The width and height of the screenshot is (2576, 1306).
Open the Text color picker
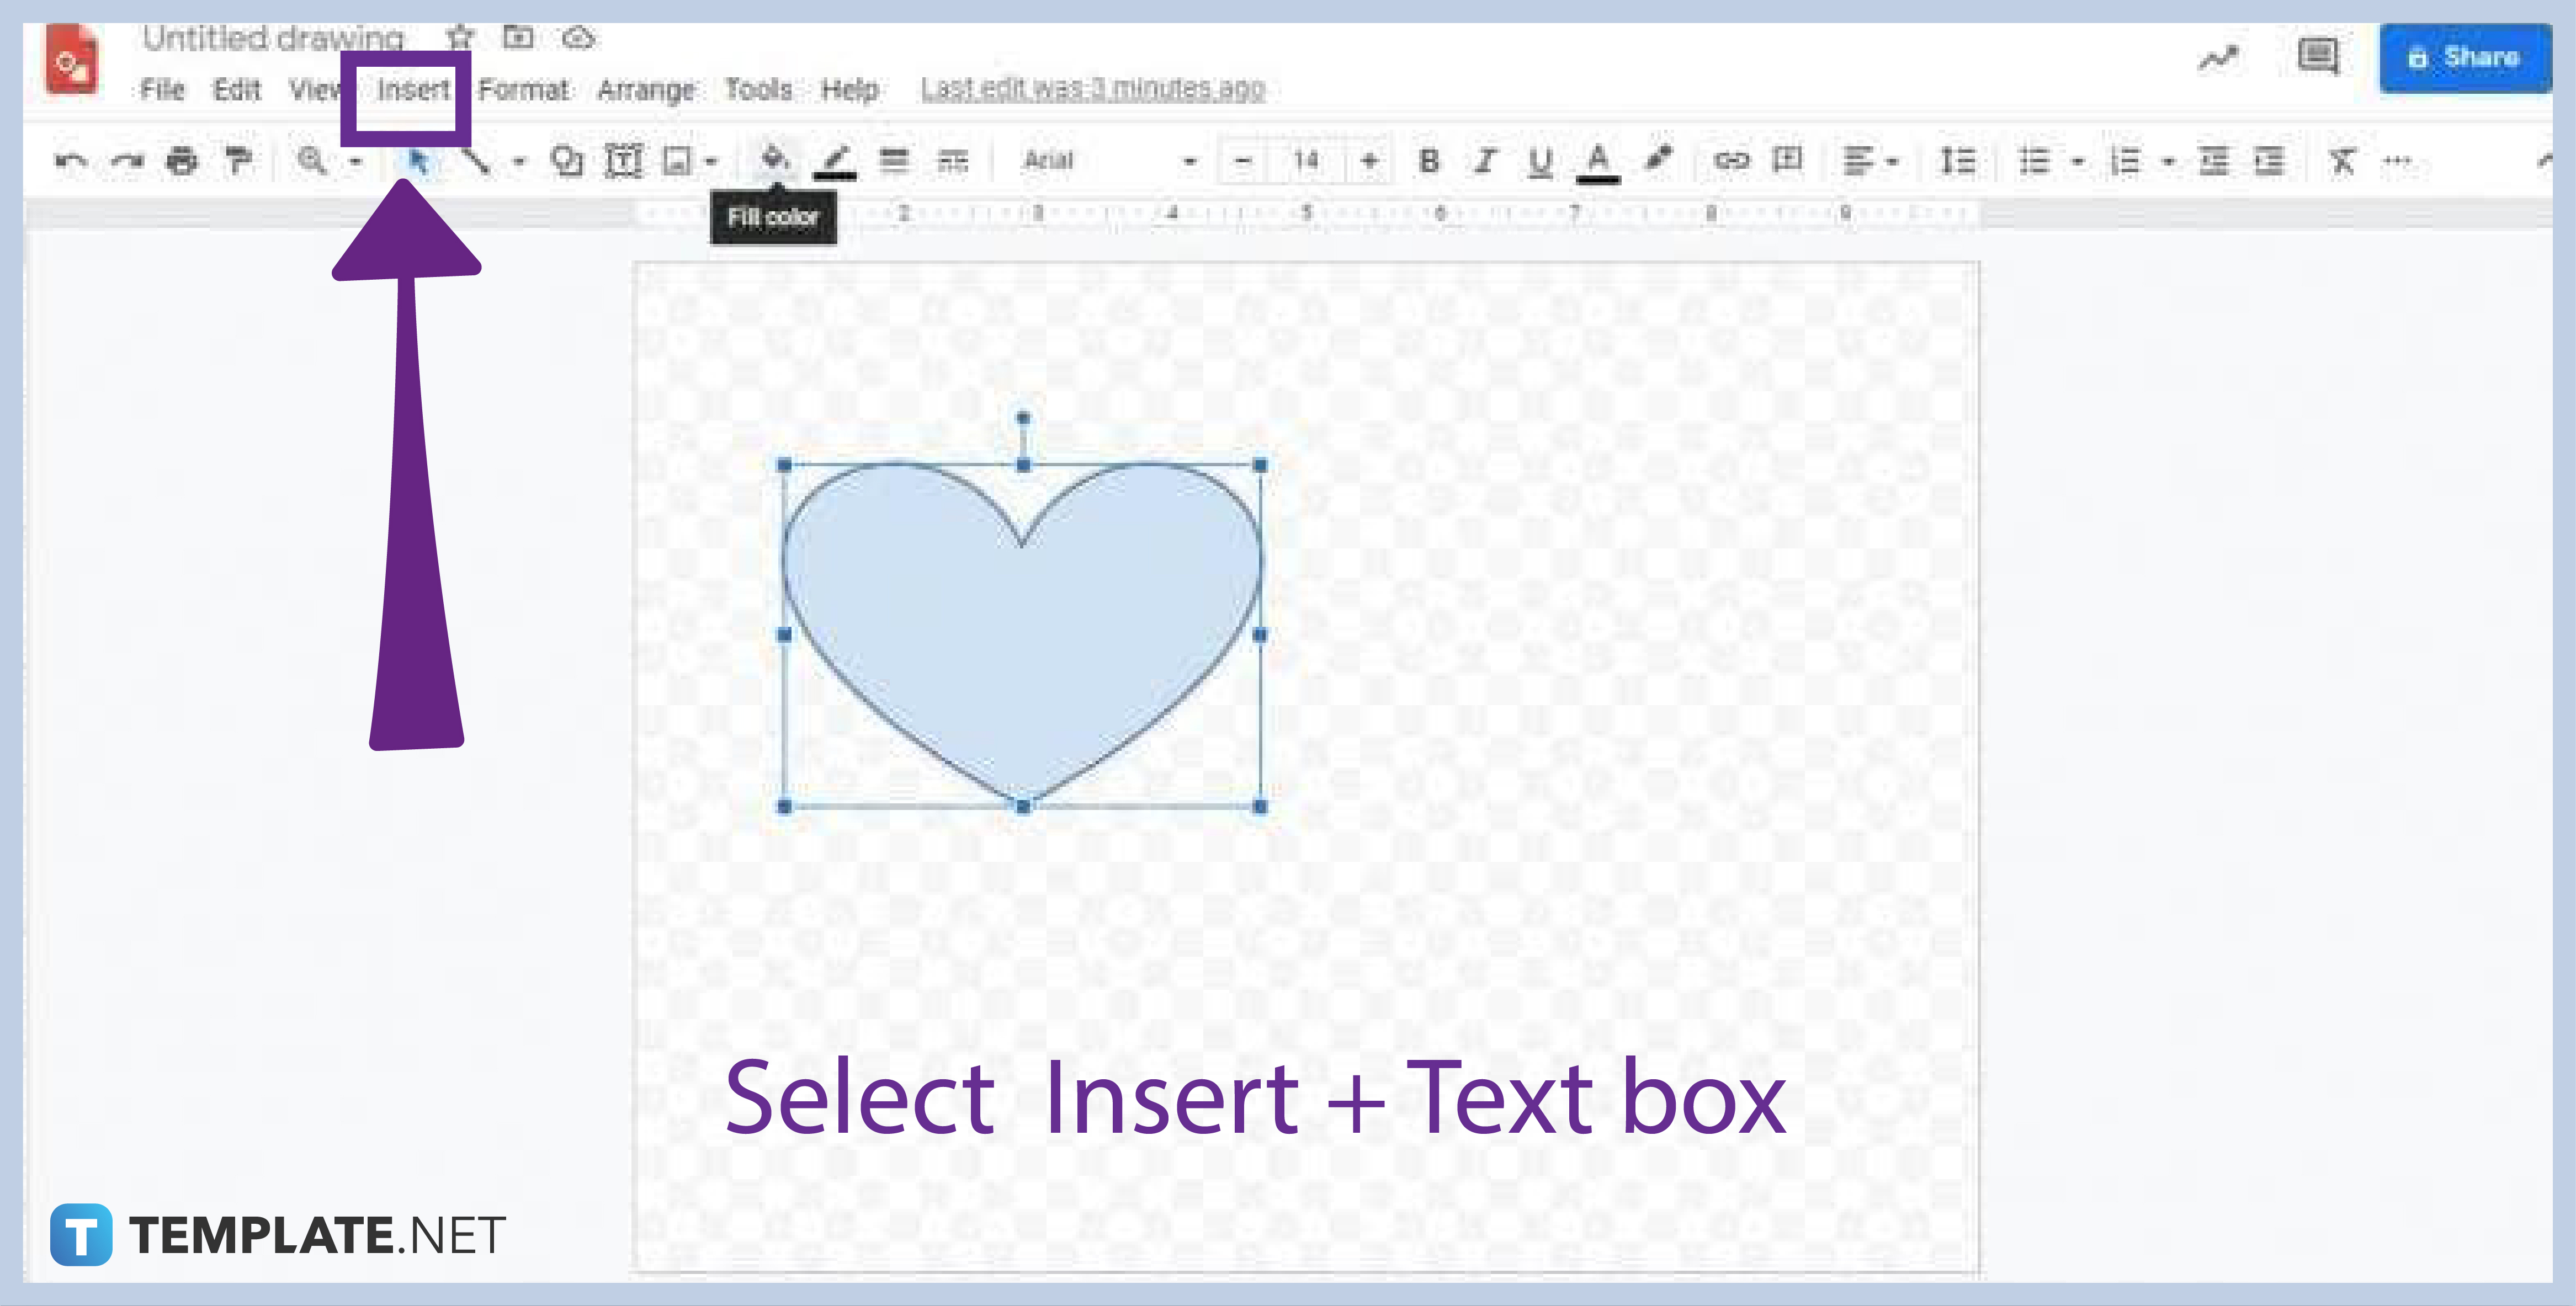[1599, 160]
